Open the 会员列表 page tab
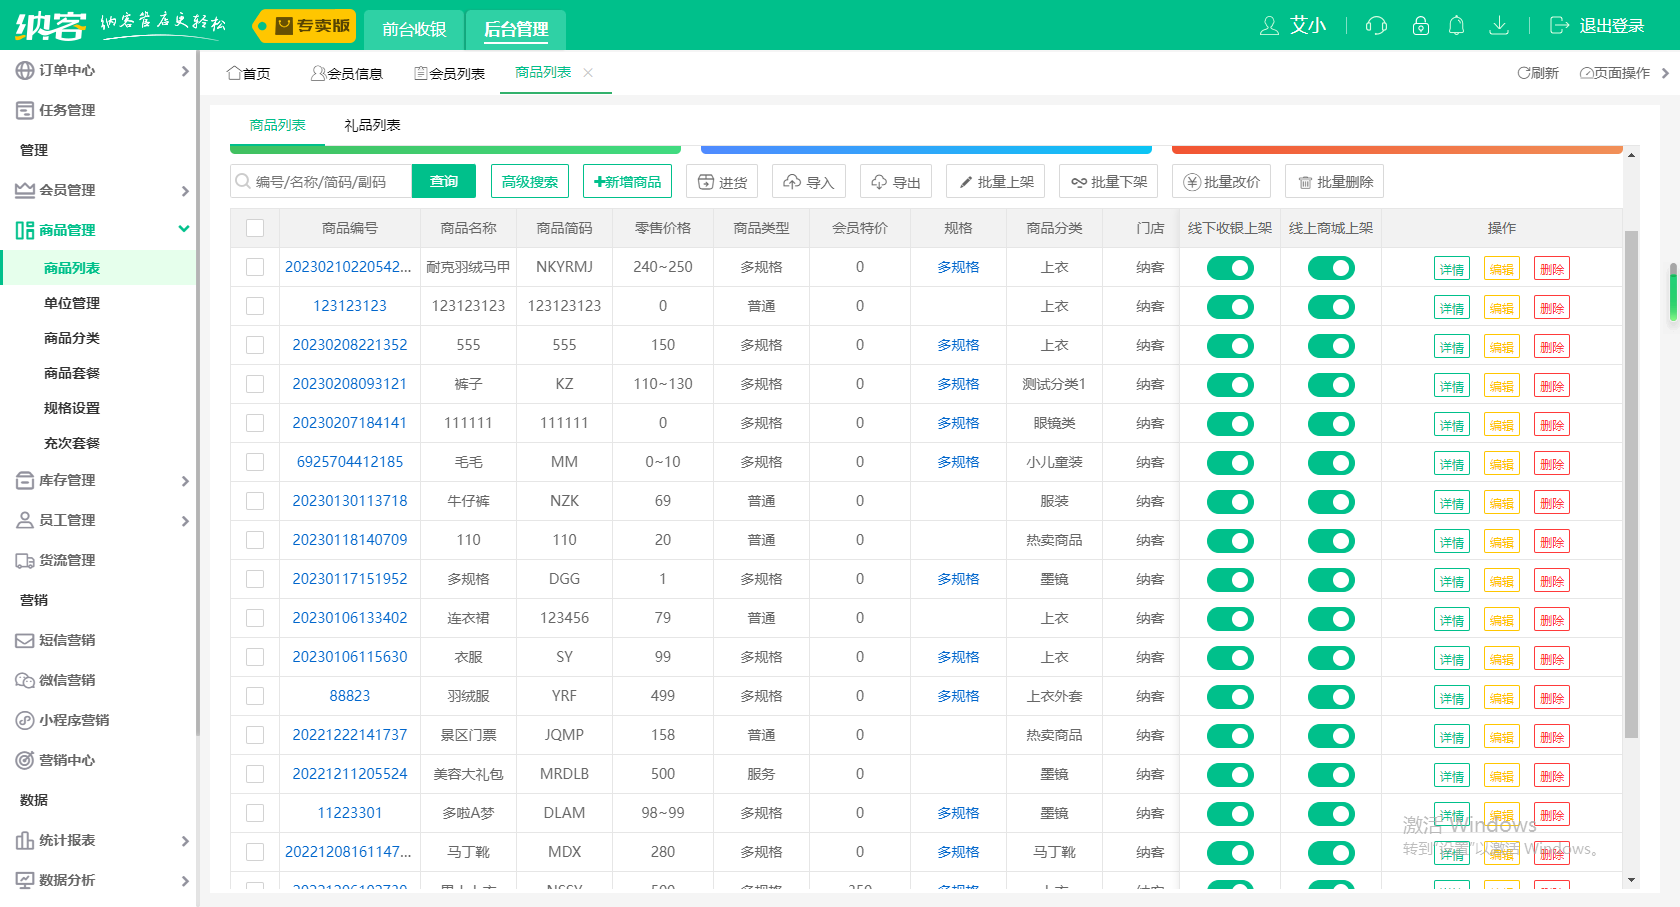Viewport: 1680px width, 907px height. click(x=449, y=73)
